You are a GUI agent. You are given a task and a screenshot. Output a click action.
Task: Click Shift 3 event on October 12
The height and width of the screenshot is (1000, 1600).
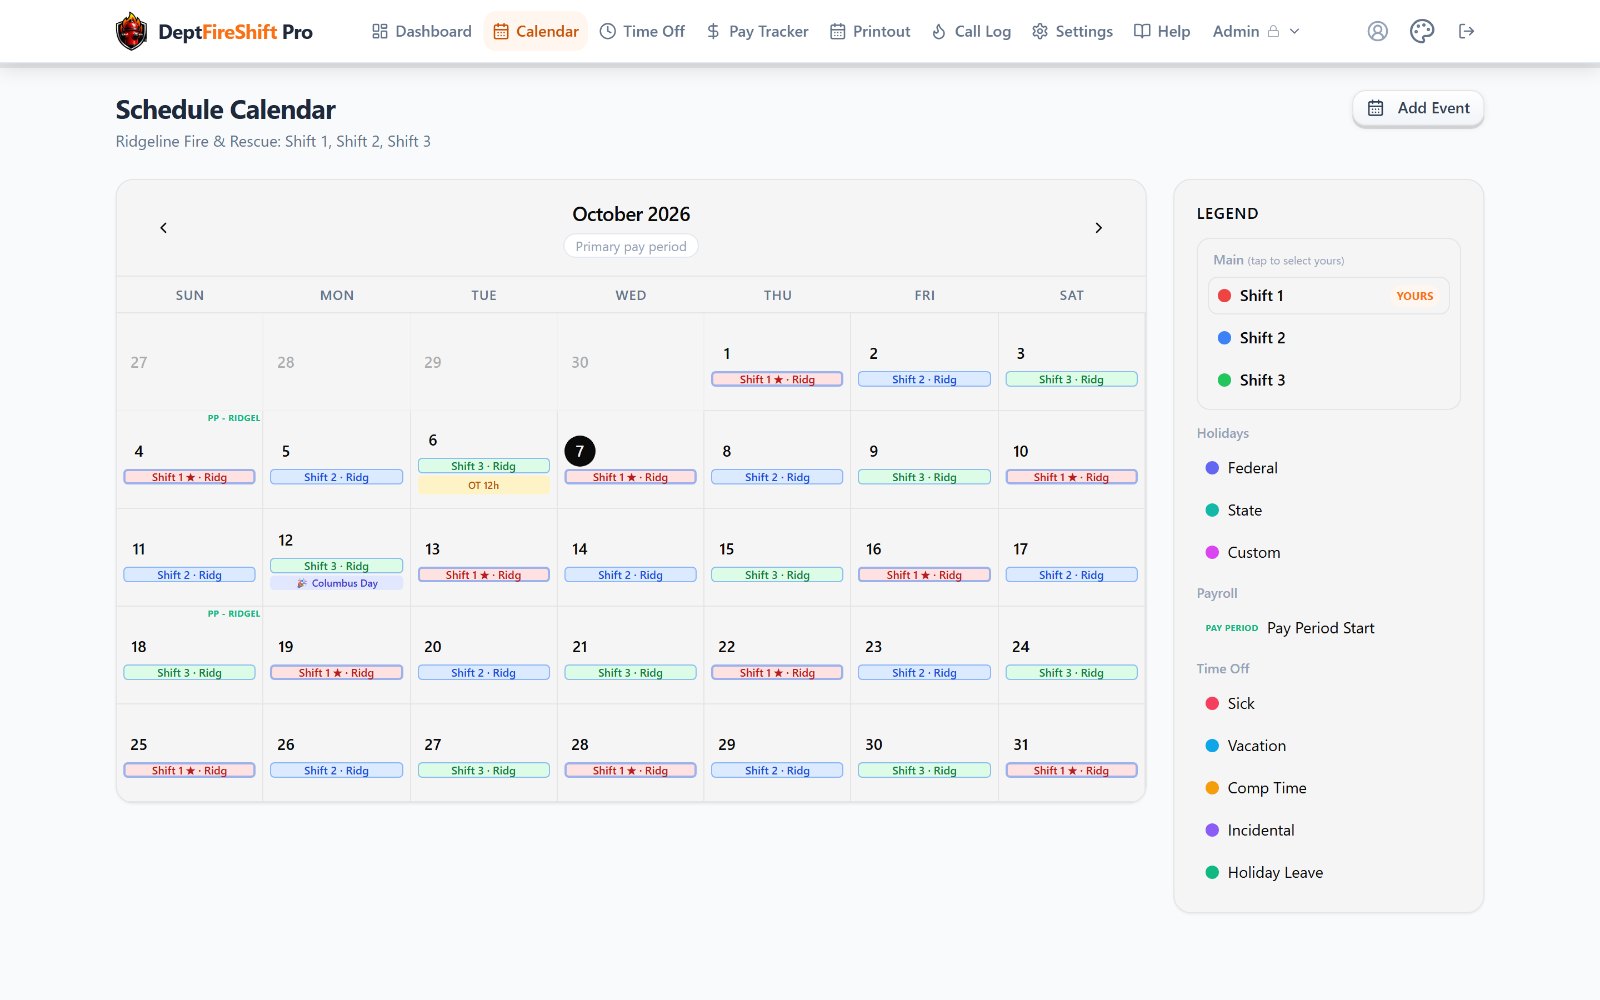click(337, 566)
